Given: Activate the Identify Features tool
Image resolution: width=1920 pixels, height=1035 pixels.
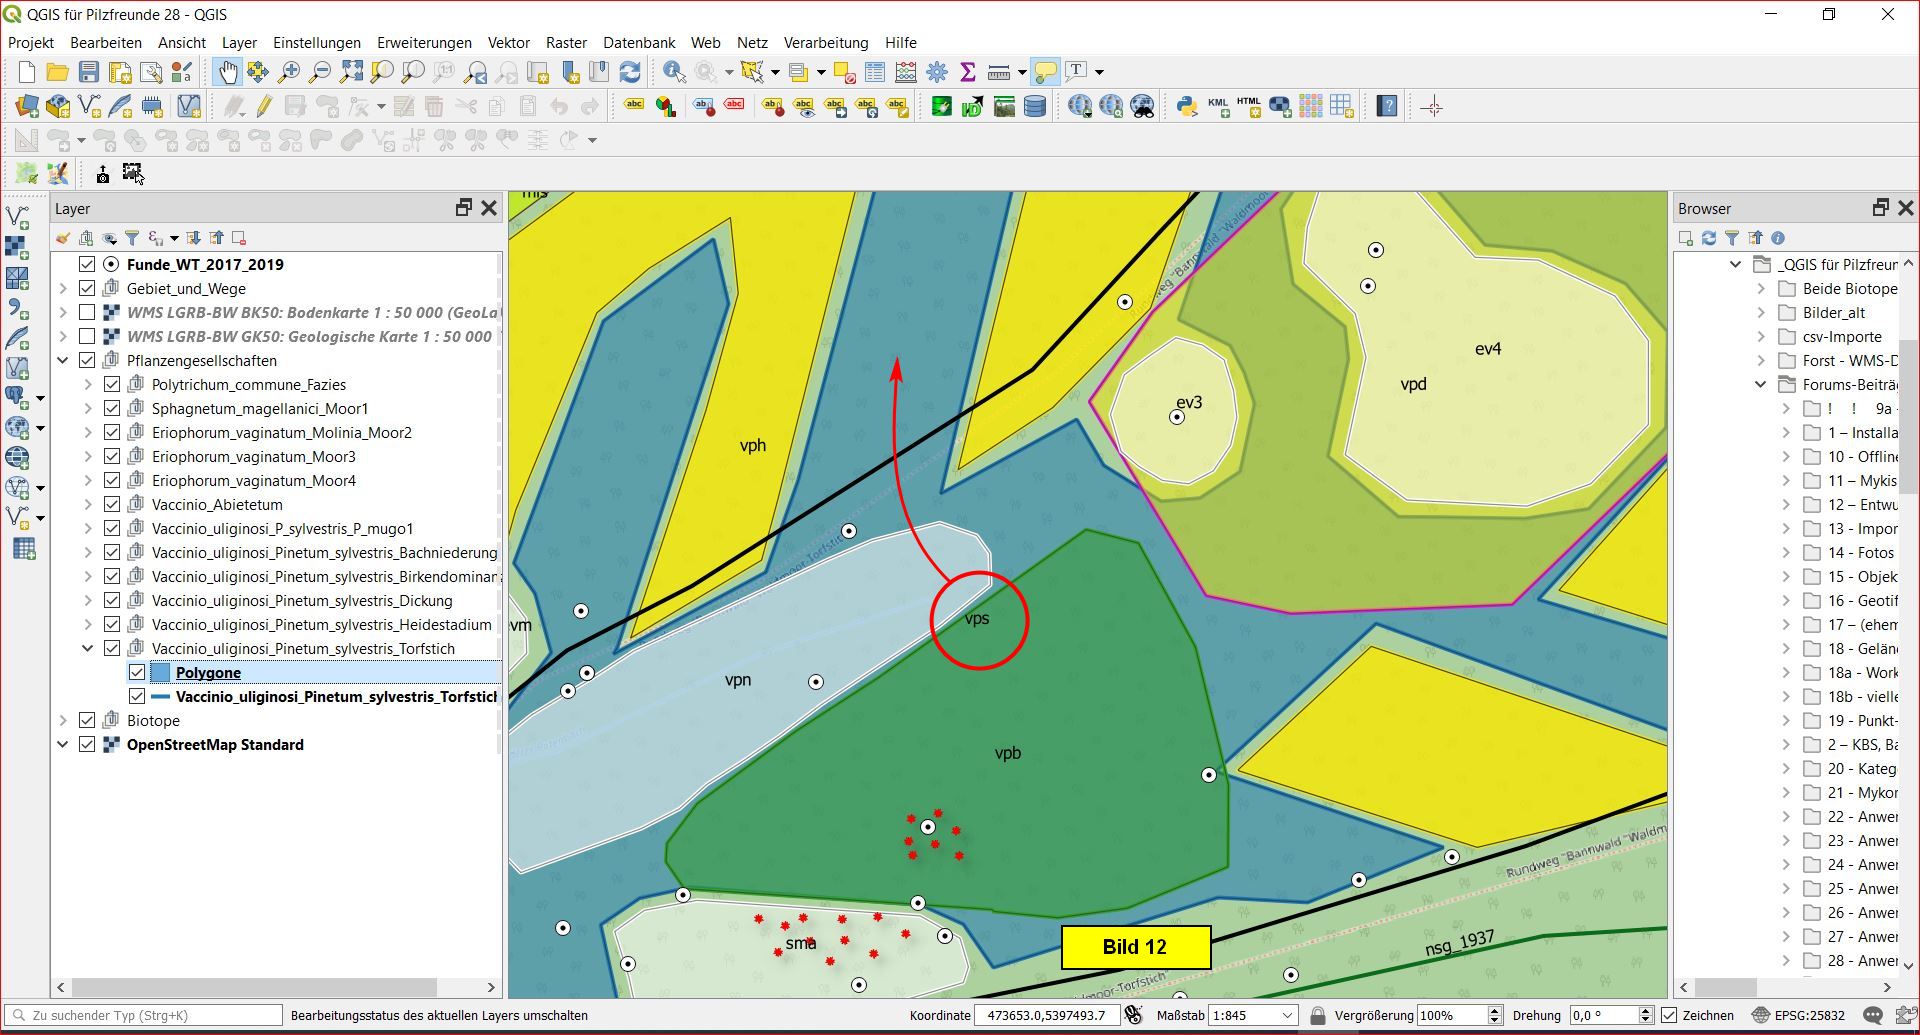Looking at the screenshot, I should point(674,72).
